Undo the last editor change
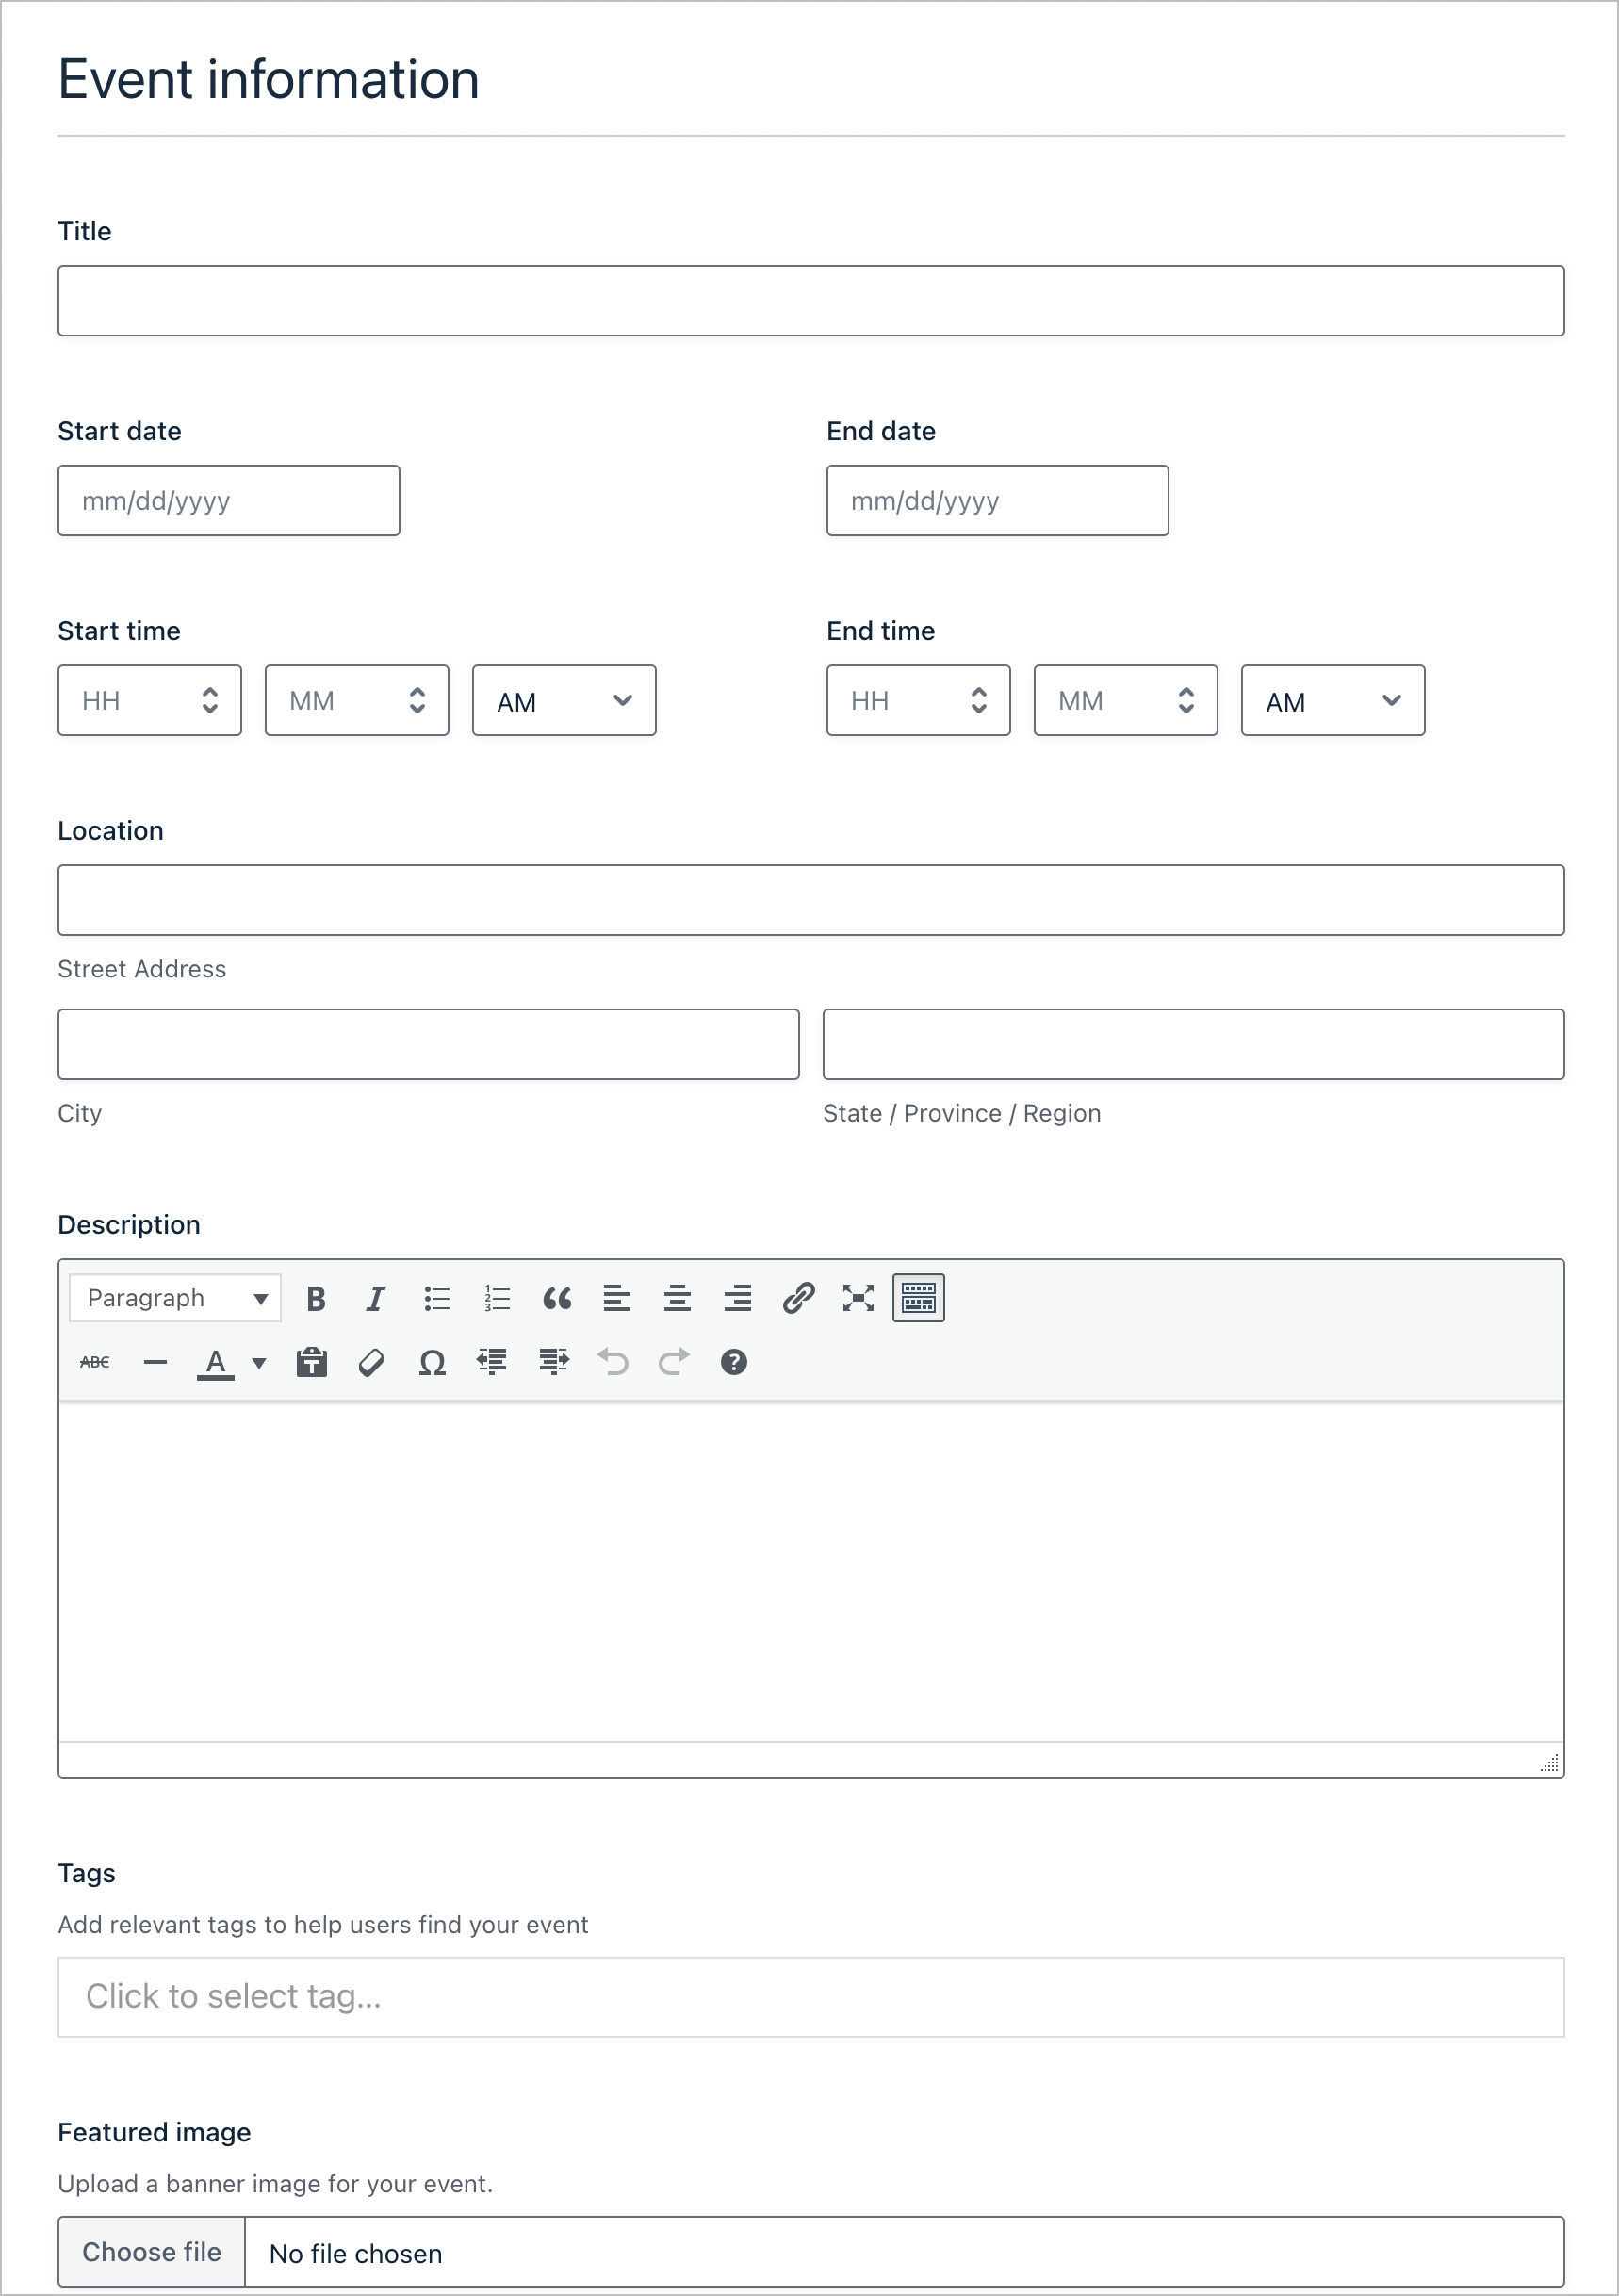The width and height of the screenshot is (1619, 2296). [614, 1362]
